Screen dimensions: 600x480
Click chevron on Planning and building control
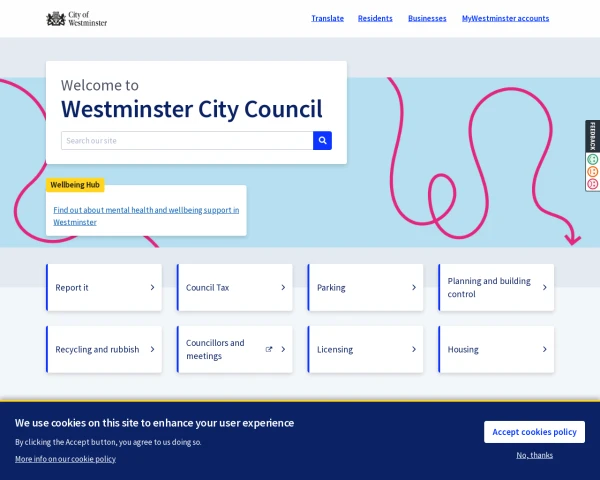545,287
